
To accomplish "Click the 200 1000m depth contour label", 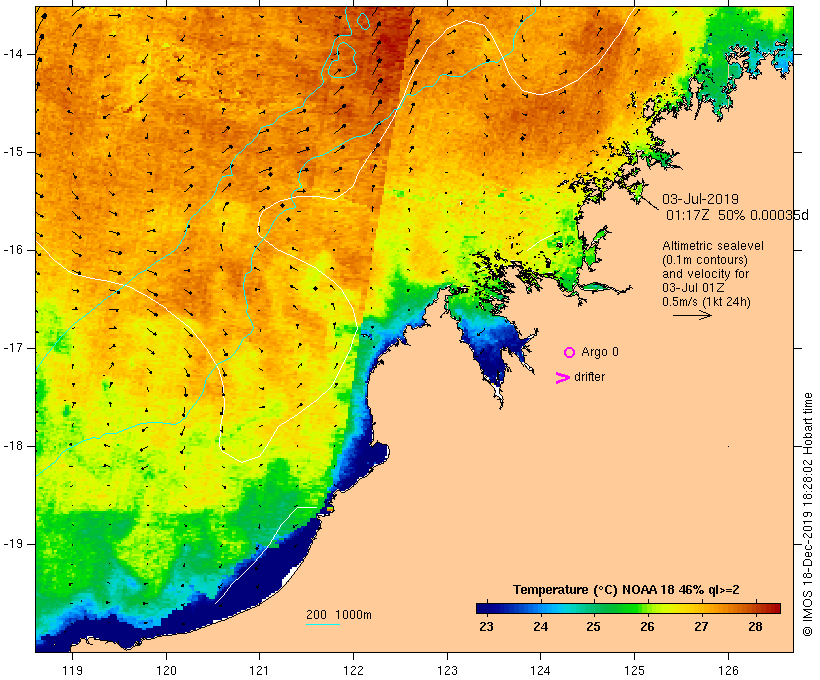I will click(x=339, y=615).
